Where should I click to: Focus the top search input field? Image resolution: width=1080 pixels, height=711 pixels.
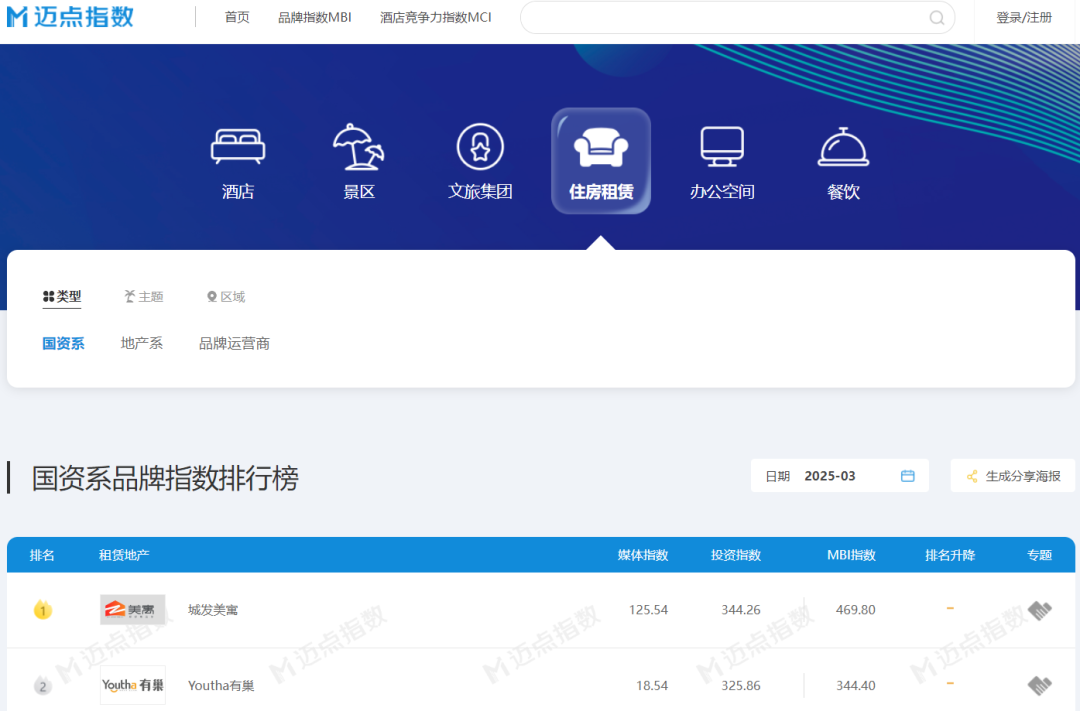pyautogui.click(x=720, y=18)
